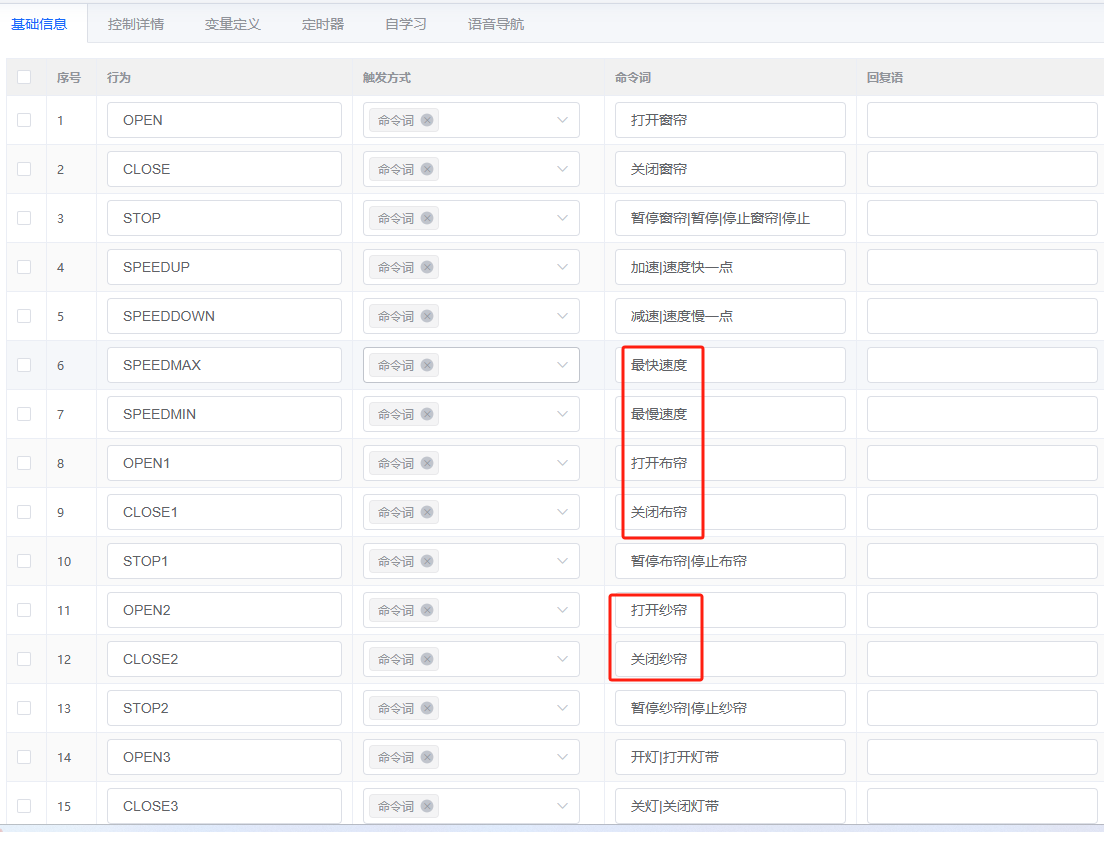Open the 语音导航 tab
This screenshot has width=1104, height=843.
(x=496, y=24)
